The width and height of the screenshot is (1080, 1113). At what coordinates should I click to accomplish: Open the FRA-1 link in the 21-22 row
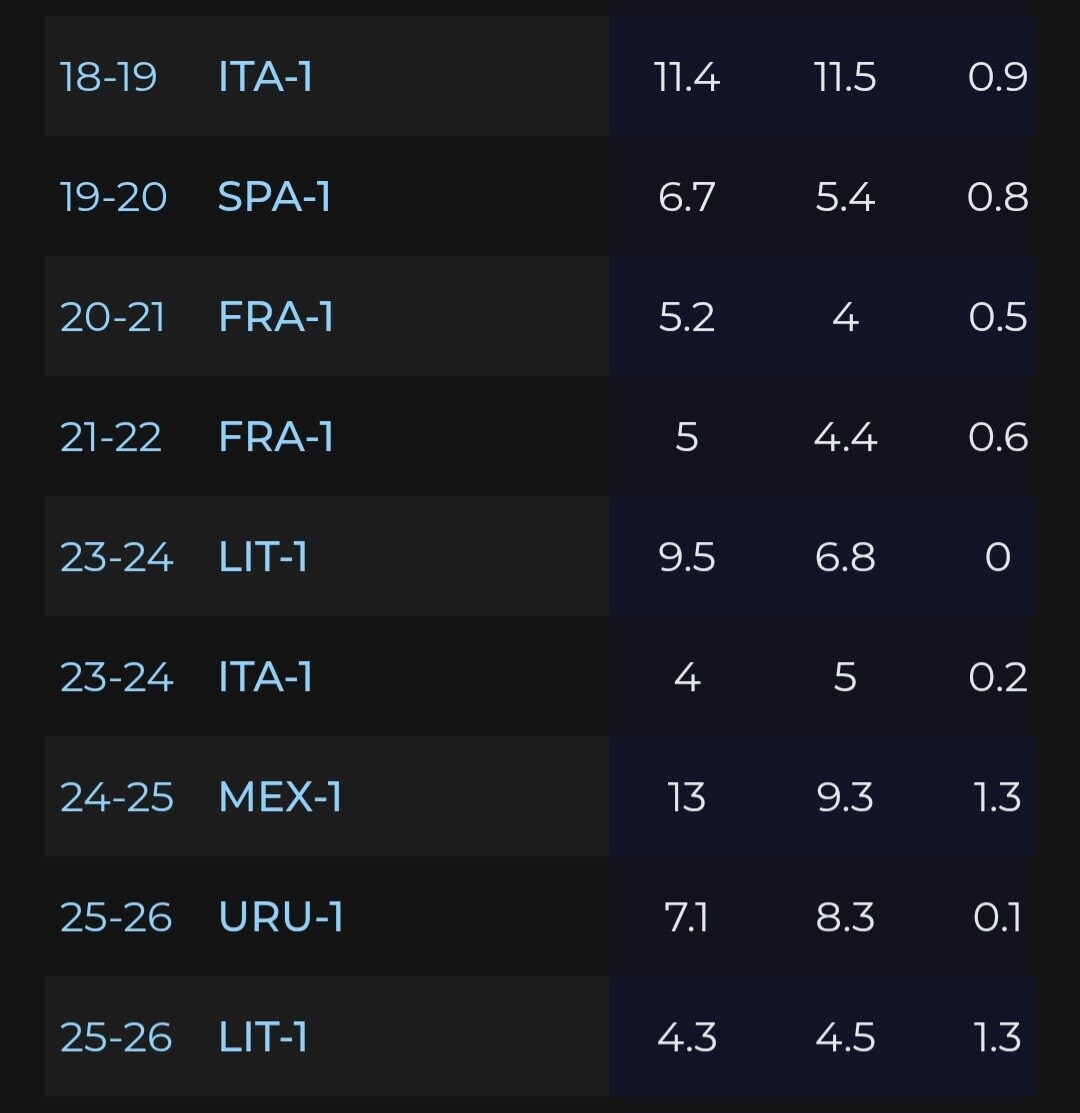[275, 437]
